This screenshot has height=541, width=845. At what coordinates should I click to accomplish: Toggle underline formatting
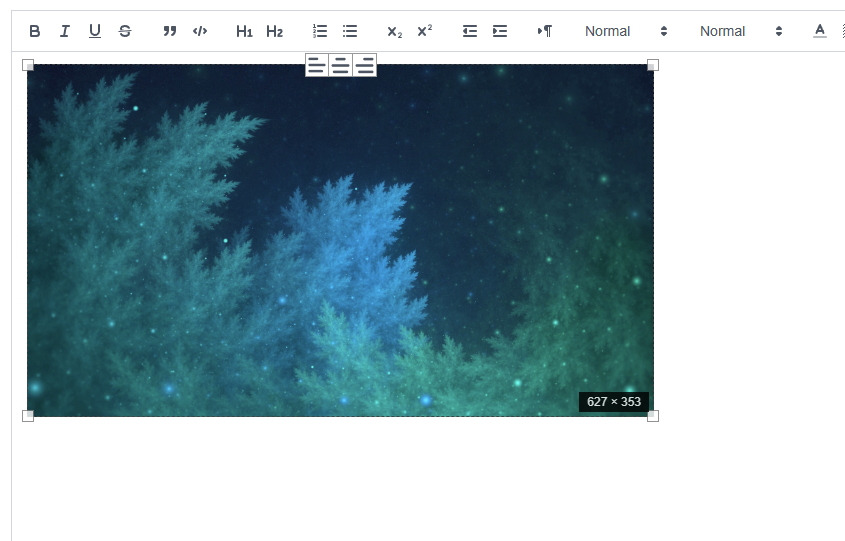[x=95, y=31]
